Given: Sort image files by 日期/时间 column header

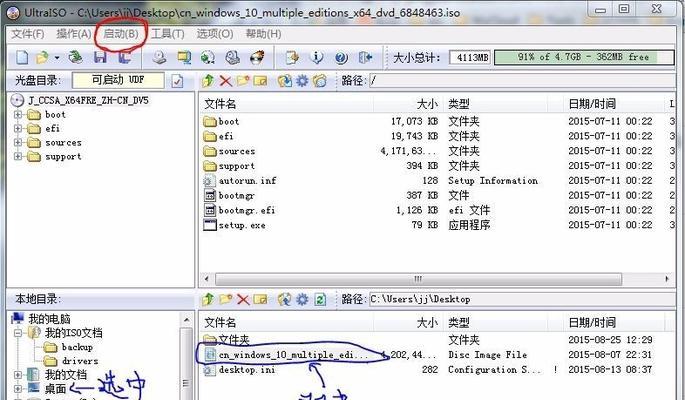Looking at the screenshot, I should [x=613, y=104].
